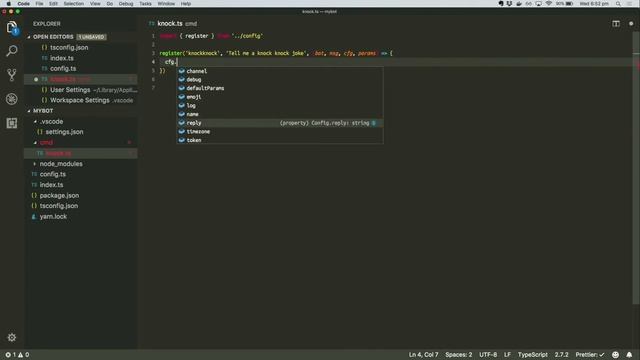Viewport: 640px width, 360px height.
Task: Open the Selection menu
Action: (x=73, y=4)
